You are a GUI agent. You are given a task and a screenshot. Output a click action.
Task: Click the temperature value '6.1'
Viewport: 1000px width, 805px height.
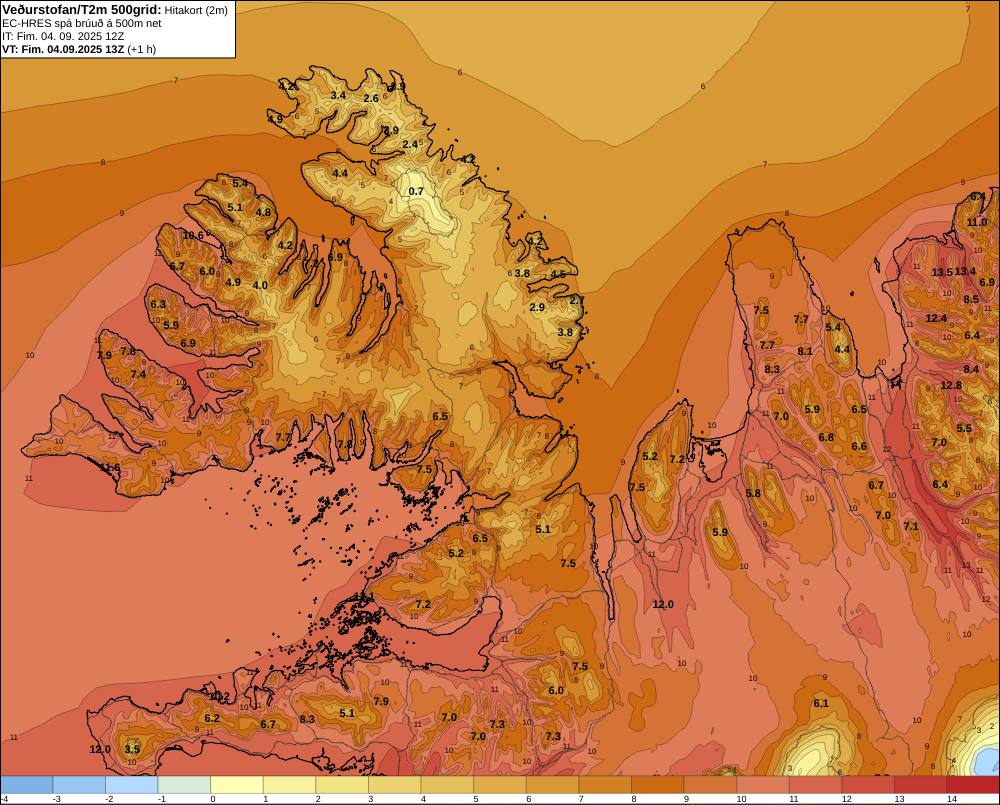tap(821, 704)
